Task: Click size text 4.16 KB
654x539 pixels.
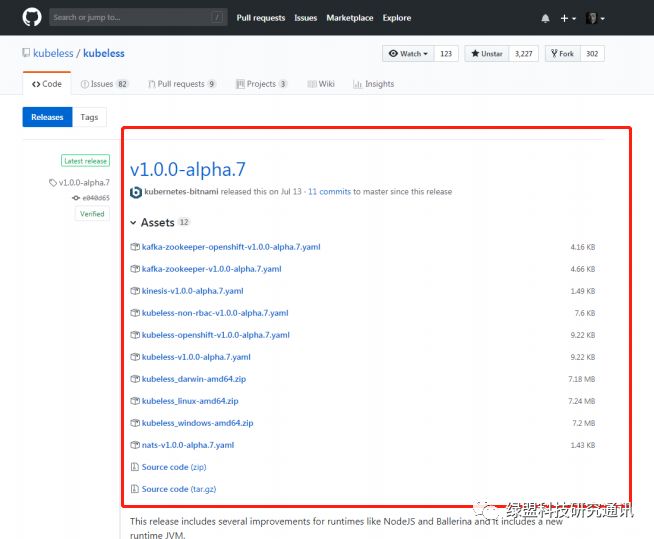Action: (x=583, y=247)
